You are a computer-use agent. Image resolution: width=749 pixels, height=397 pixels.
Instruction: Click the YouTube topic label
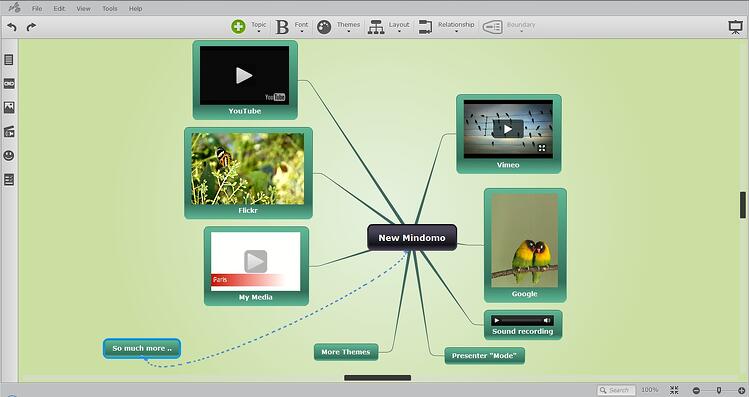(x=245, y=111)
